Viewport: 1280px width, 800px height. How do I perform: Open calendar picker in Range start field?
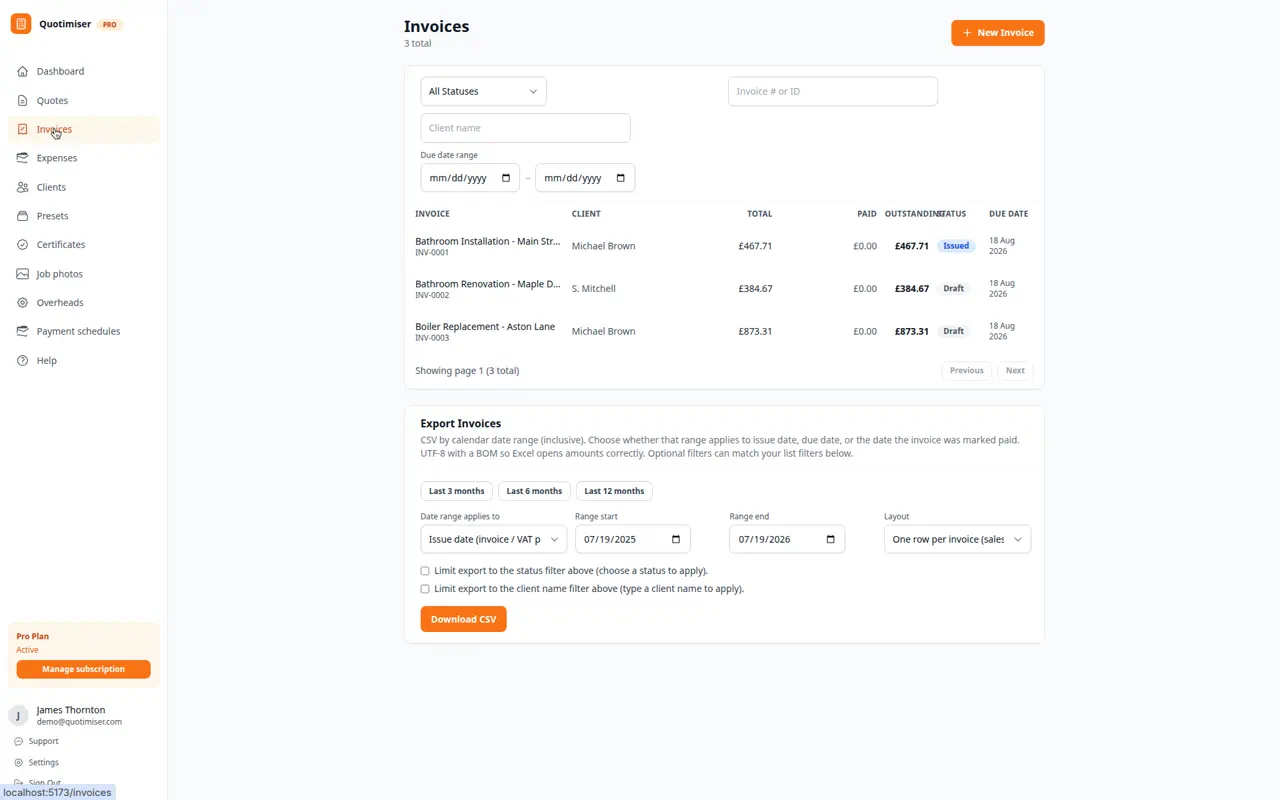[x=676, y=539]
